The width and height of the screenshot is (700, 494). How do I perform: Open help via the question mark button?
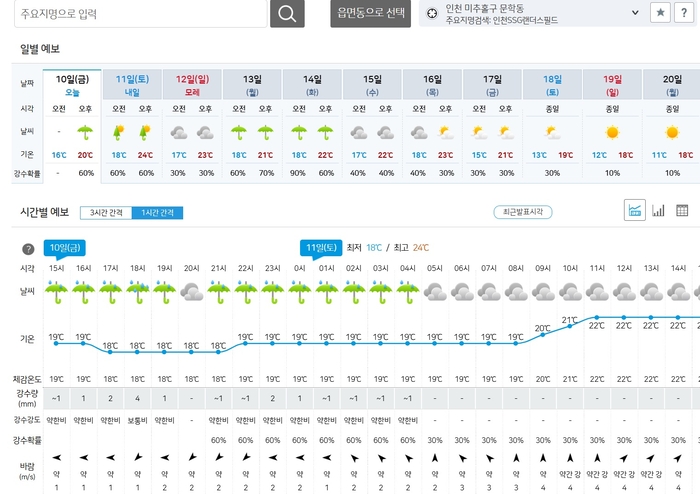tap(687, 12)
